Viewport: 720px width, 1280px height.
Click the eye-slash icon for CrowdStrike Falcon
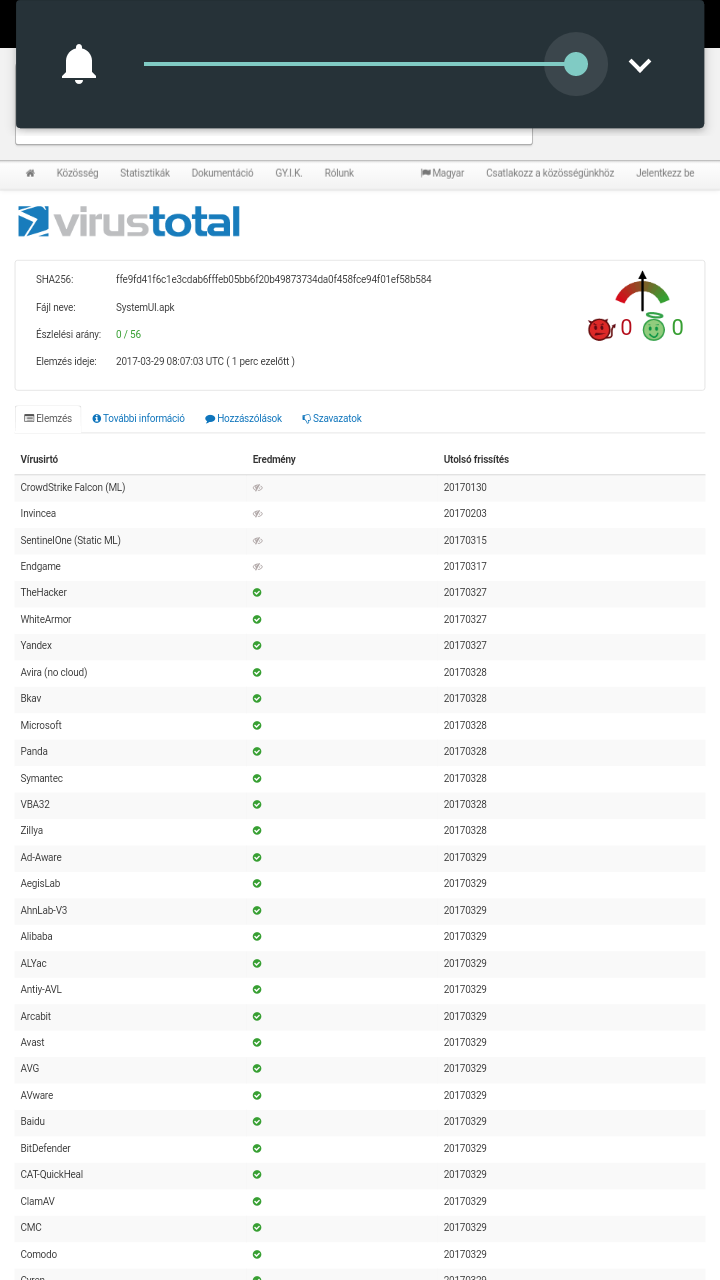[257, 488]
